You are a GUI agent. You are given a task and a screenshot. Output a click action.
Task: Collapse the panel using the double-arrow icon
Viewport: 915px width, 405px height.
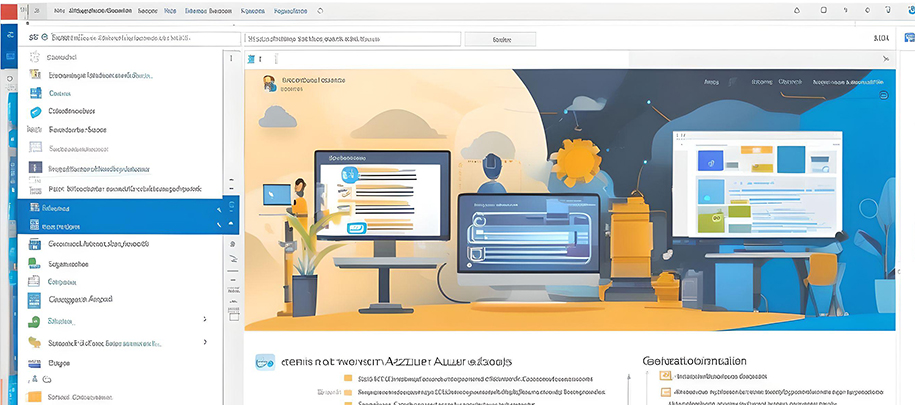click(884, 59)
